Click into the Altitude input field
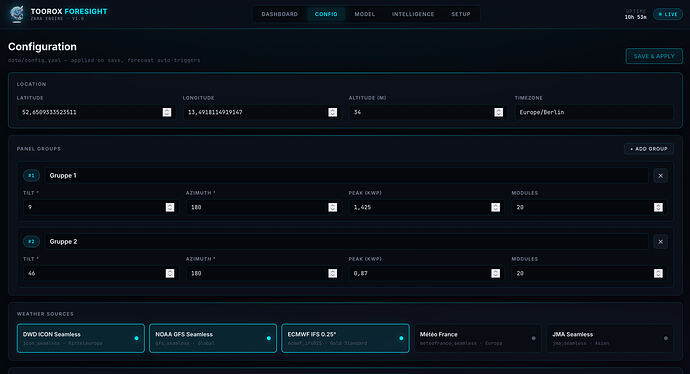690x374 pixels. pyautogui.click(x=428, y=112)
